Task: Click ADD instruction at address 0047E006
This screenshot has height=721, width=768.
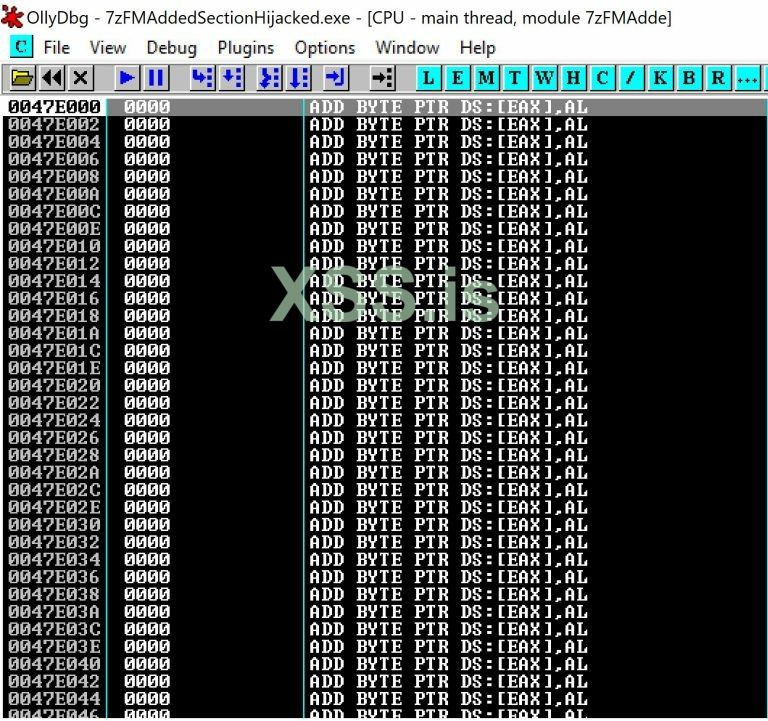Action: [448, 159]
